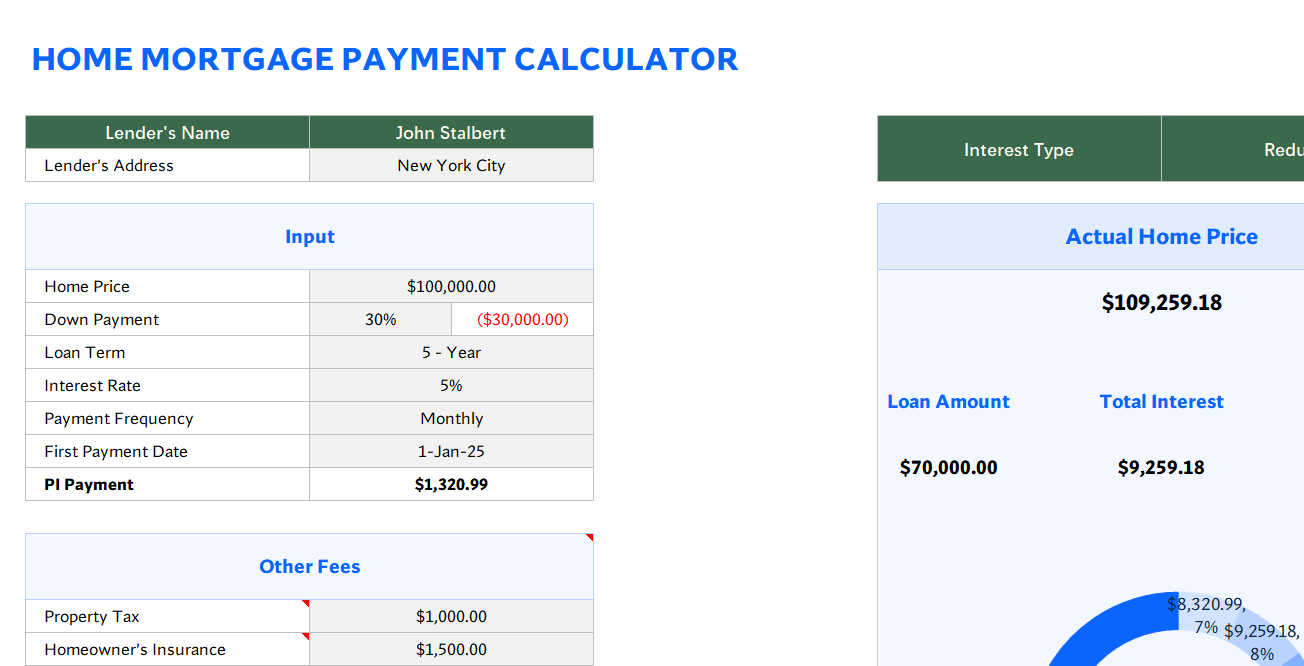
Task: Click the Loan Term label cell
Action: coord(167,352)
